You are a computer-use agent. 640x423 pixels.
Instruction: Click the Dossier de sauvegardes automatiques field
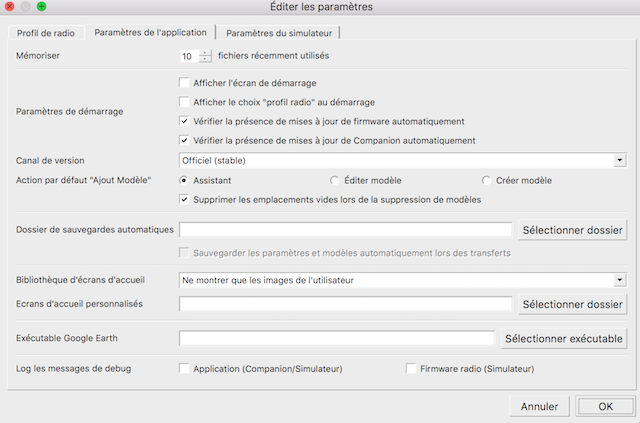345,229
